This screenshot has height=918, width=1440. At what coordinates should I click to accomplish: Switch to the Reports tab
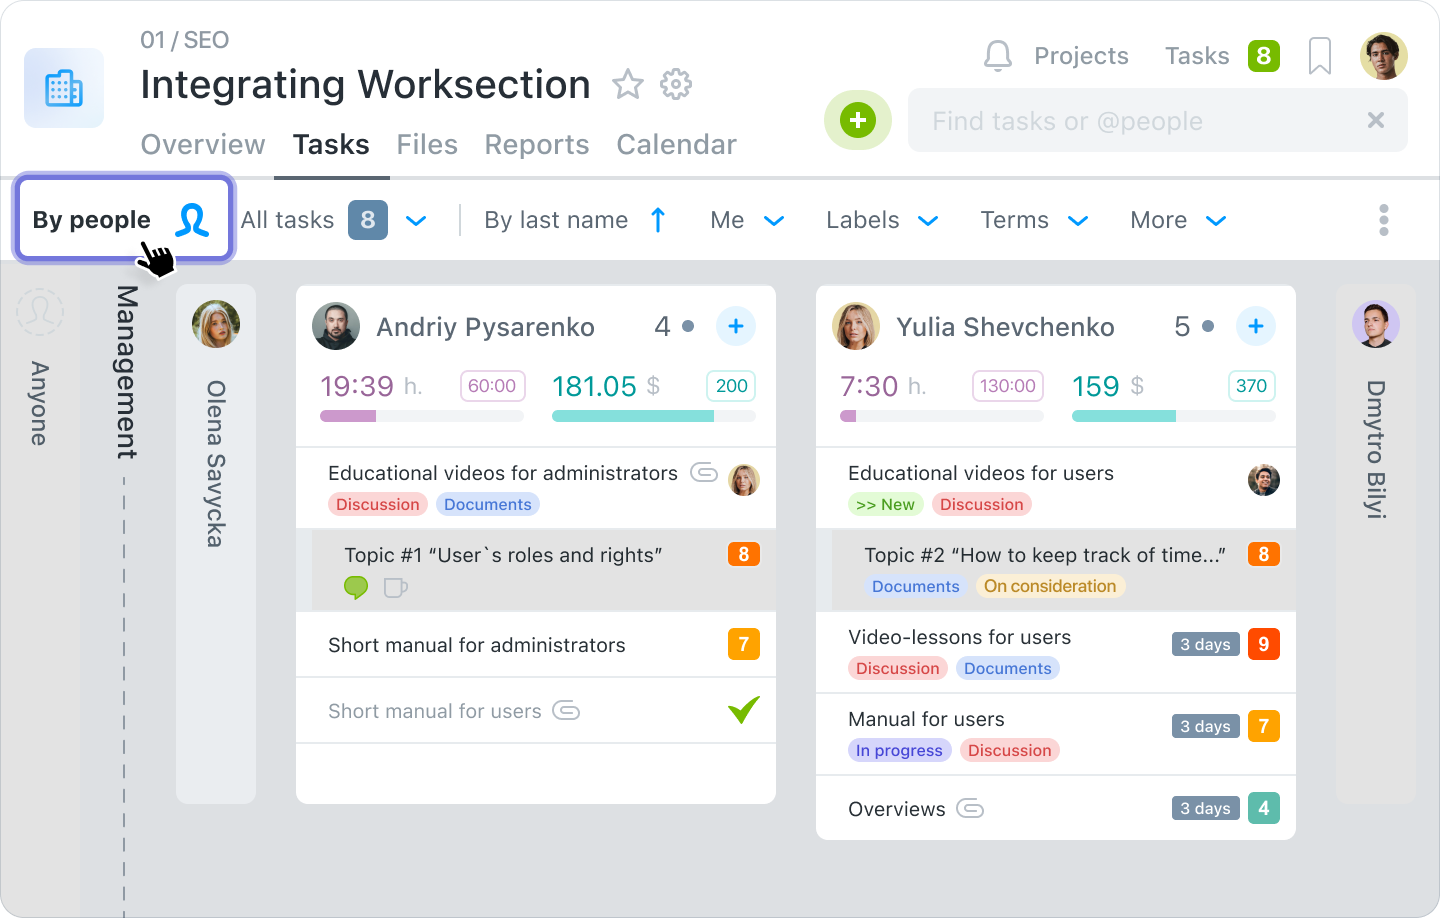pyautogui.click(x=536, y=145)
